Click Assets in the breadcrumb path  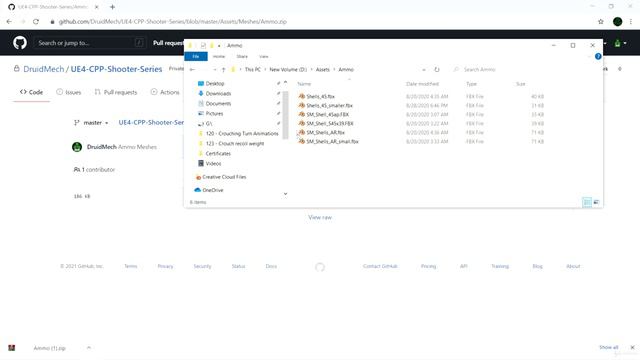(322, 70)
